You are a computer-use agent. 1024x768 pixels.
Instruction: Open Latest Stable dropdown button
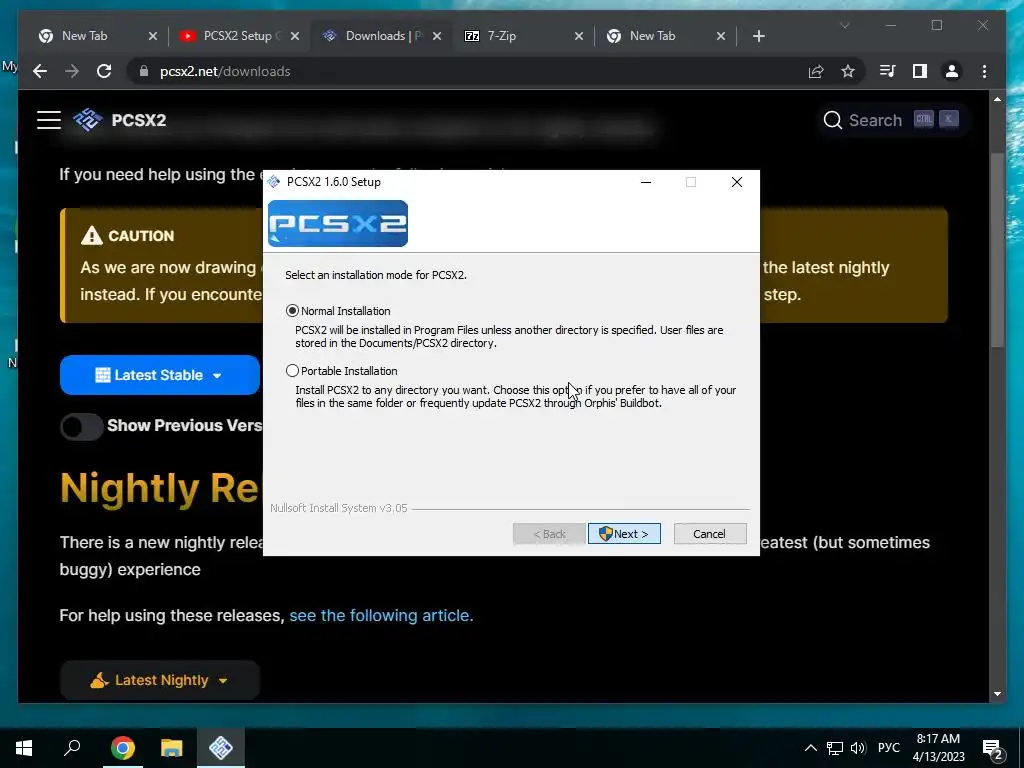159,375
